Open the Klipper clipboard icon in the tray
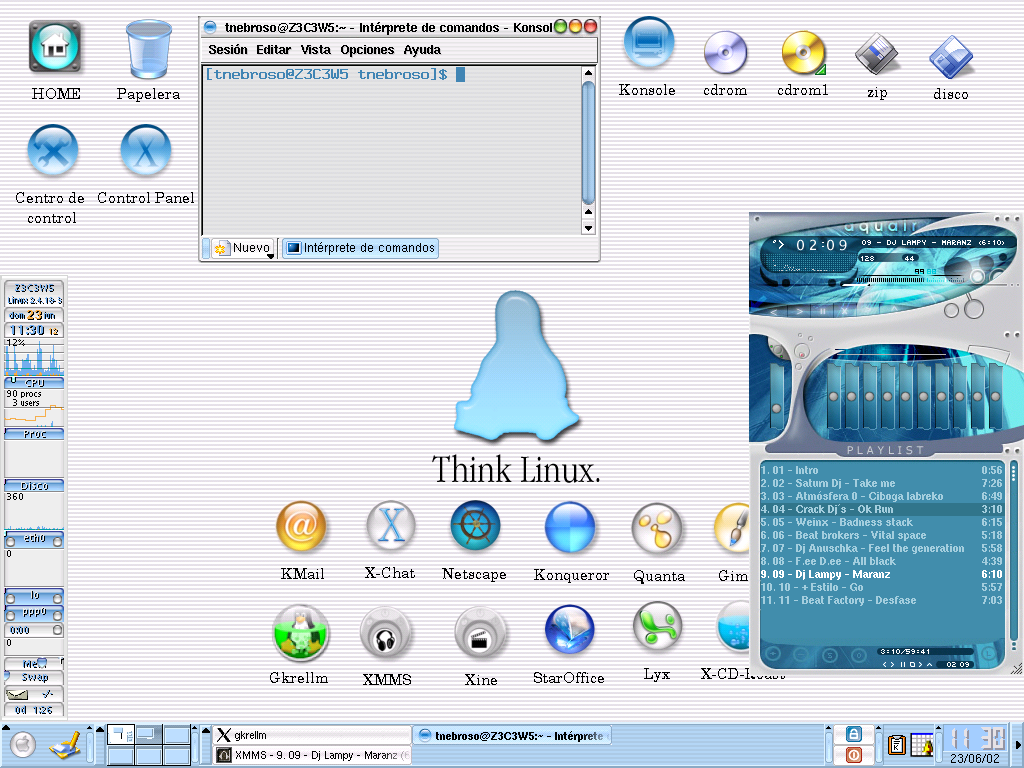1024x768 pixels. tap(897, 744)
